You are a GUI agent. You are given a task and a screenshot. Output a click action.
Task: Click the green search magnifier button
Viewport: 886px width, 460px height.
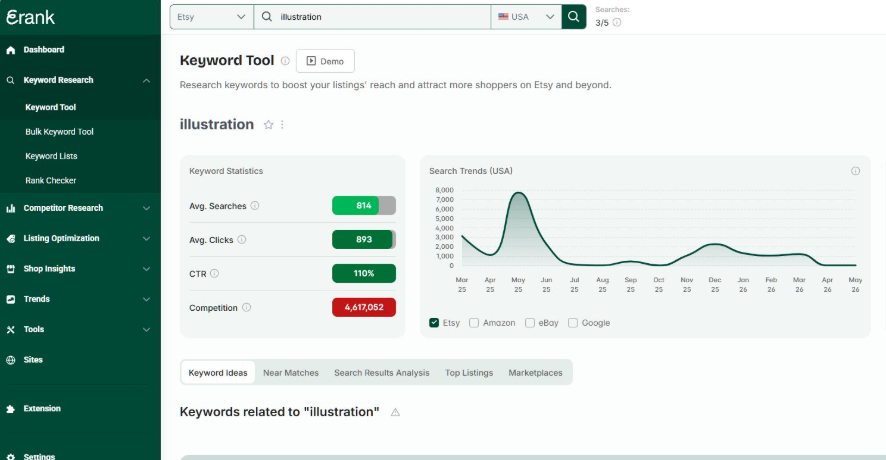[x=574, y=17]
